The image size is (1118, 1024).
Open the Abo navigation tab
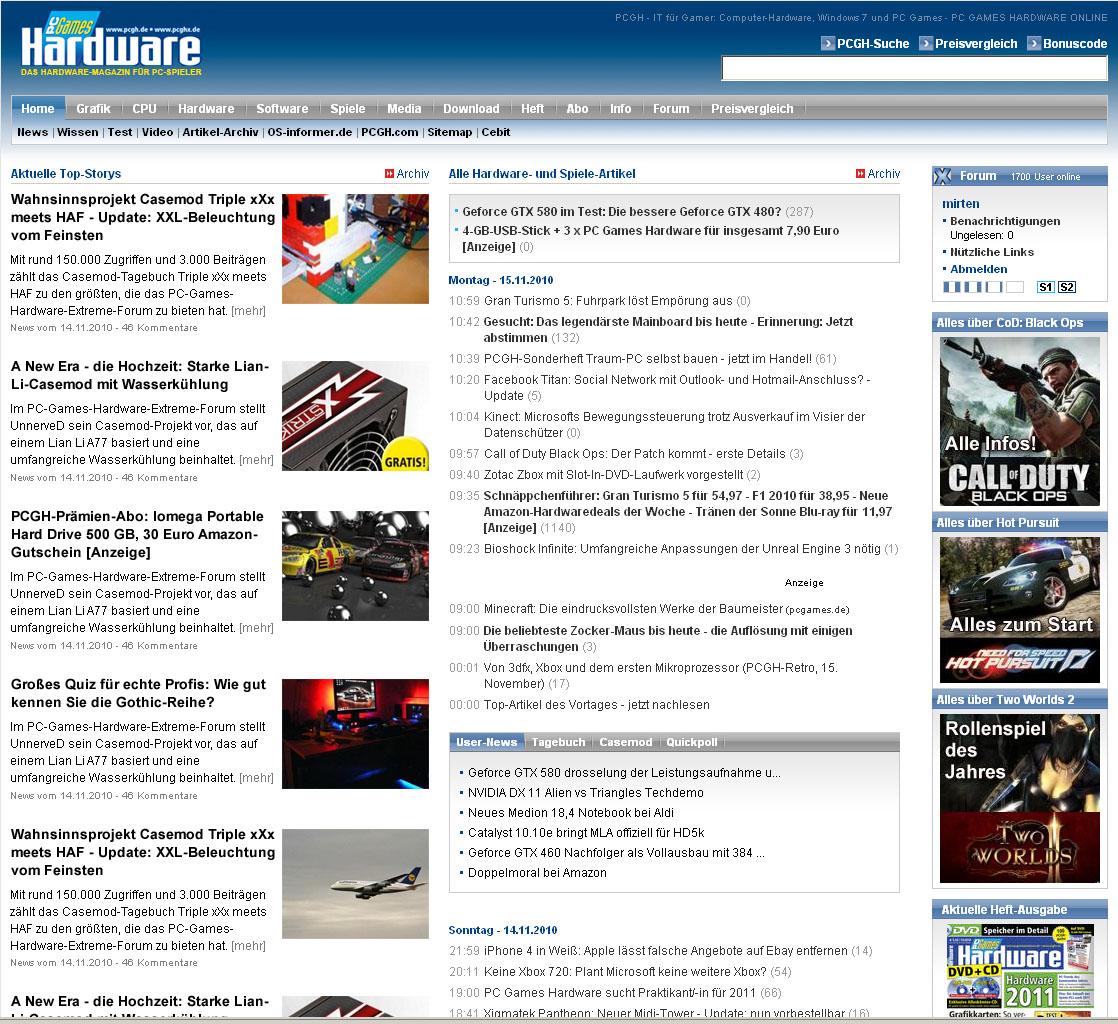pyautogui.click(x=577, y=108)
